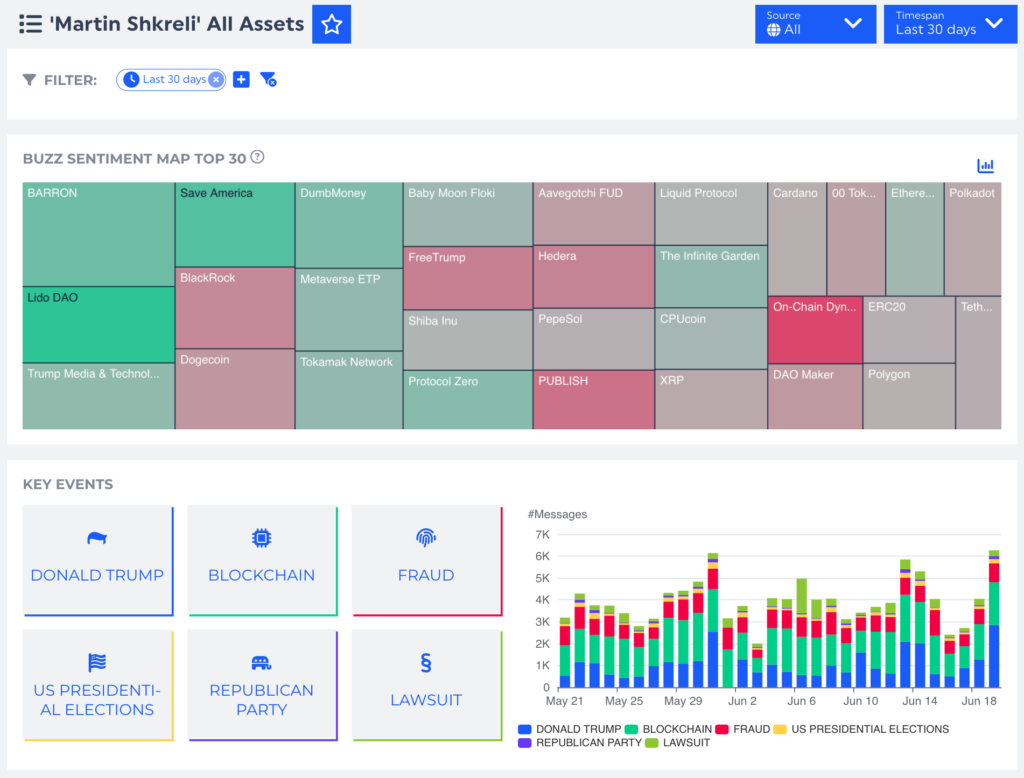The image size is (1024, 778).
Task: Open the BARRON tile in sentiment map
Action: 98,234
